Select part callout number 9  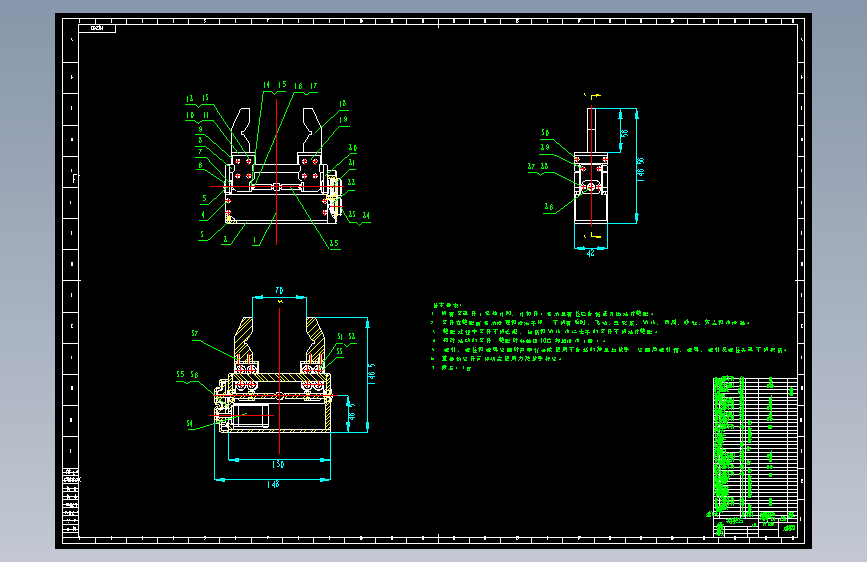(200, 129)
